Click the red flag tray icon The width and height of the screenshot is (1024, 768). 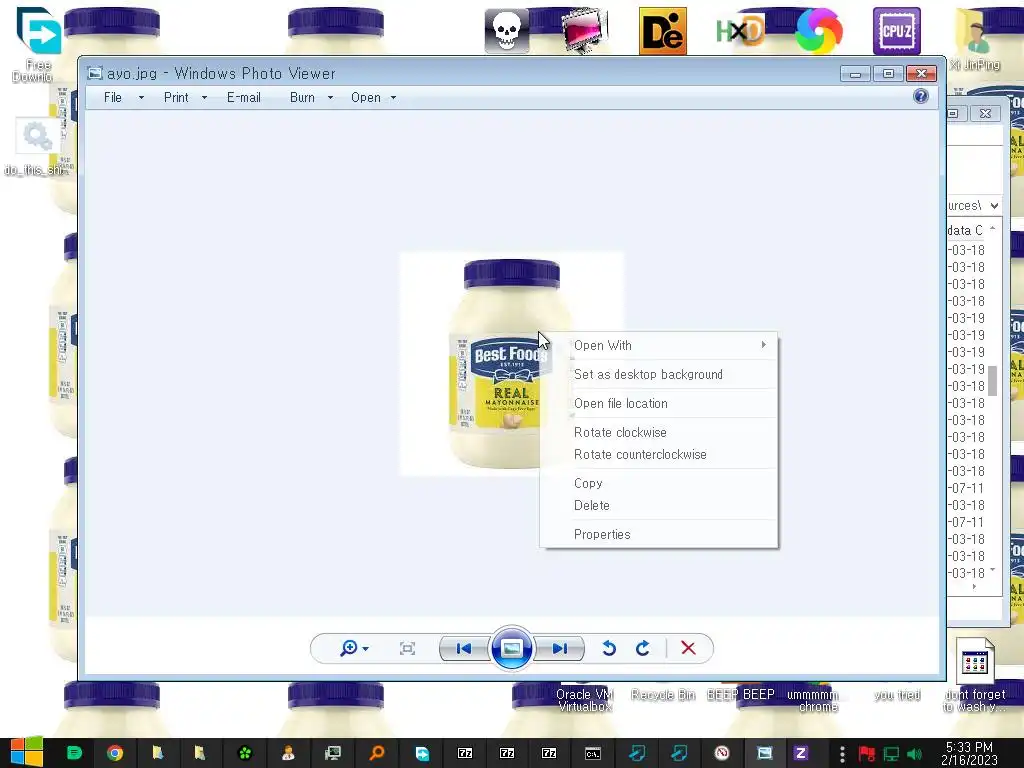(x=867, y=754)
